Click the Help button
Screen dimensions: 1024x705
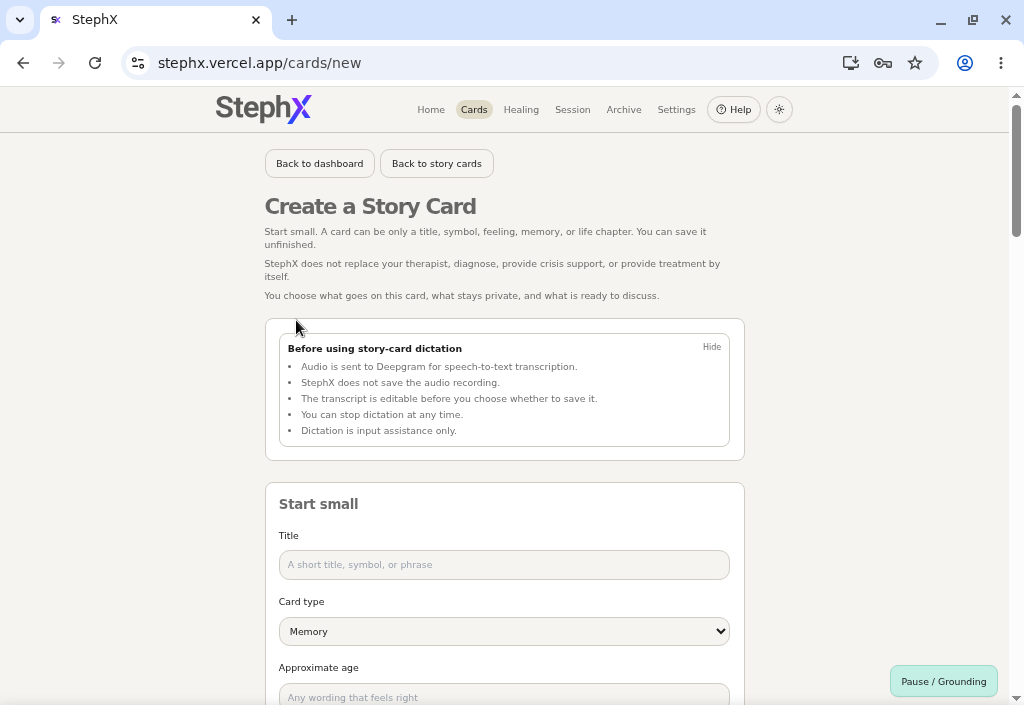pyautogui.click(x=733, y=110)
